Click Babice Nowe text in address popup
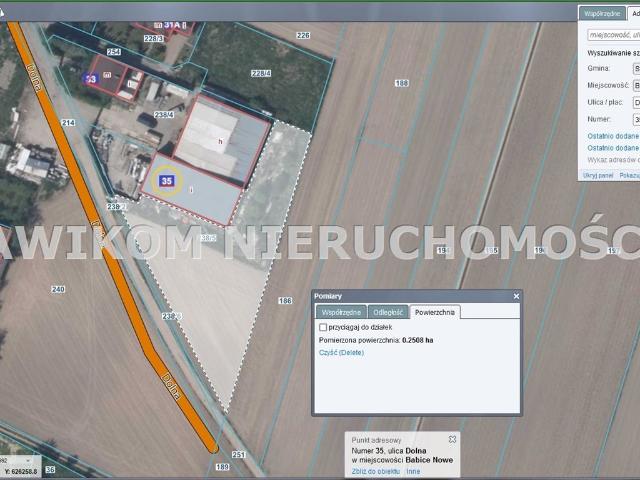 point(429,460)
